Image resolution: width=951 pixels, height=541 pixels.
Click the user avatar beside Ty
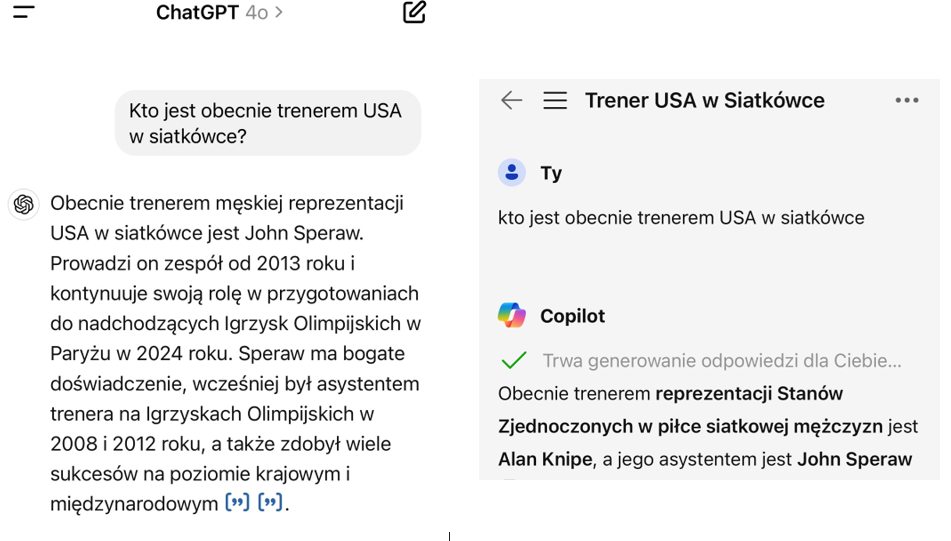(x=512, y=173)
